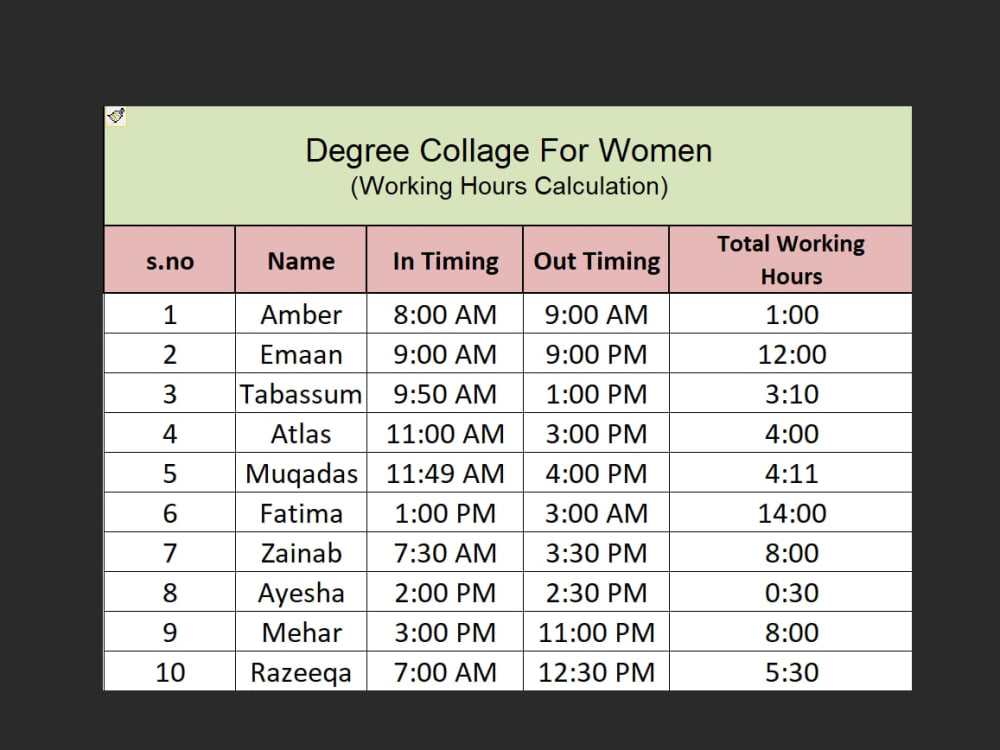Select Tabassum's 9:50 AM in timing
The image size is (1000, 750).
point(445,393)
